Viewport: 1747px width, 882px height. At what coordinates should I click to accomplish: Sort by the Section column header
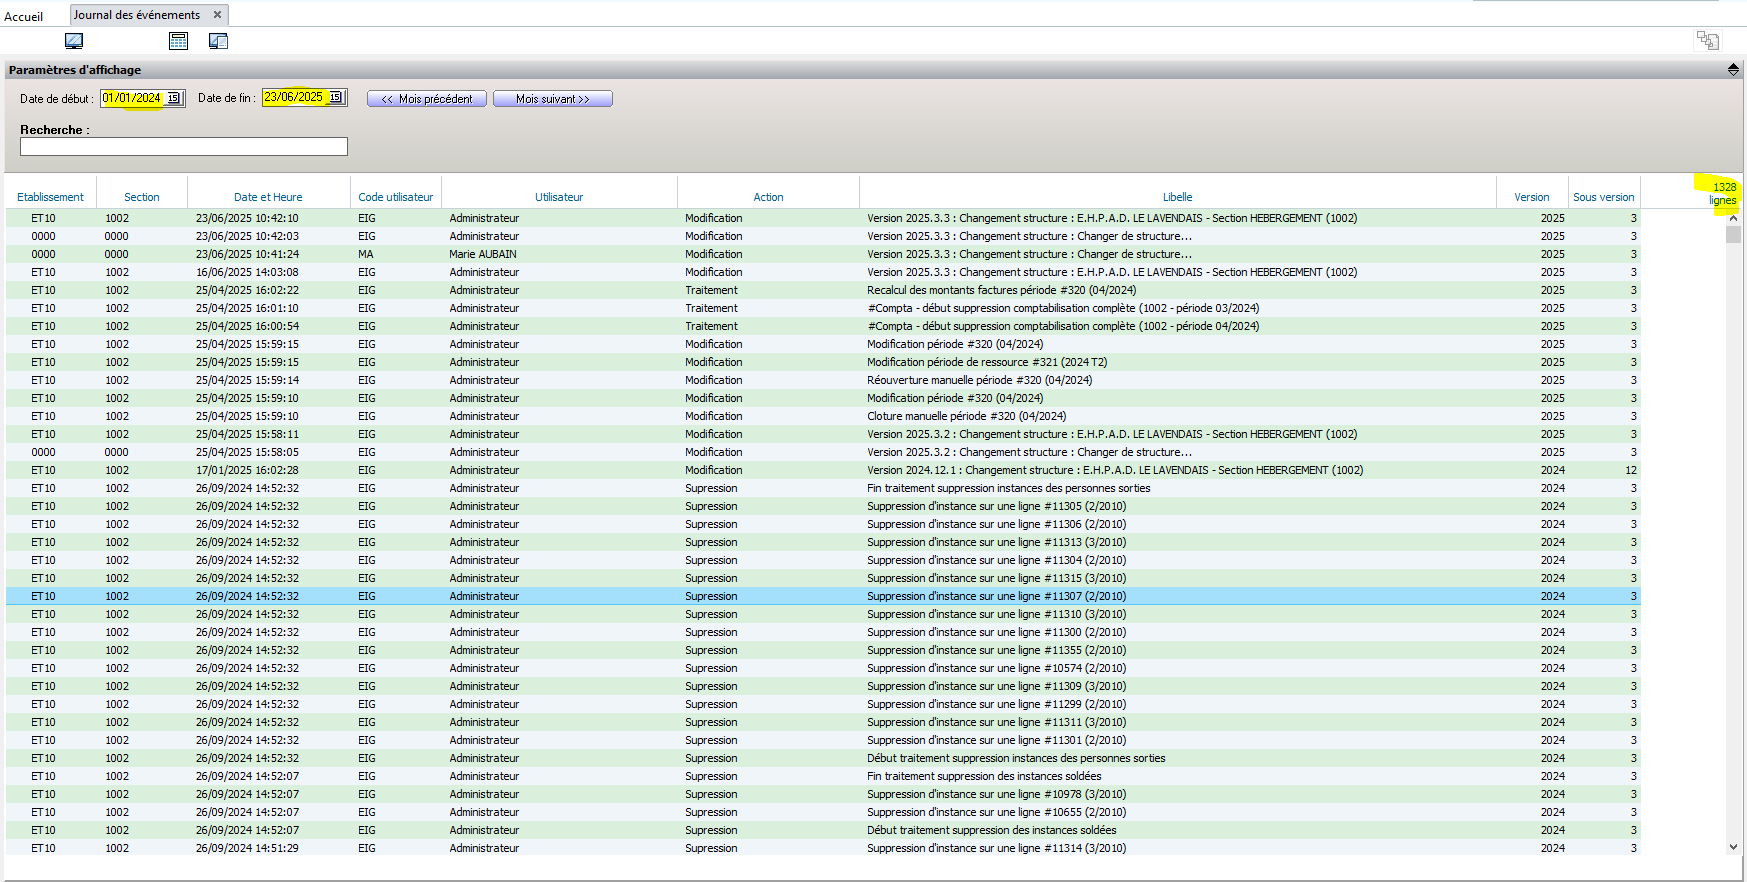(142, 197)
